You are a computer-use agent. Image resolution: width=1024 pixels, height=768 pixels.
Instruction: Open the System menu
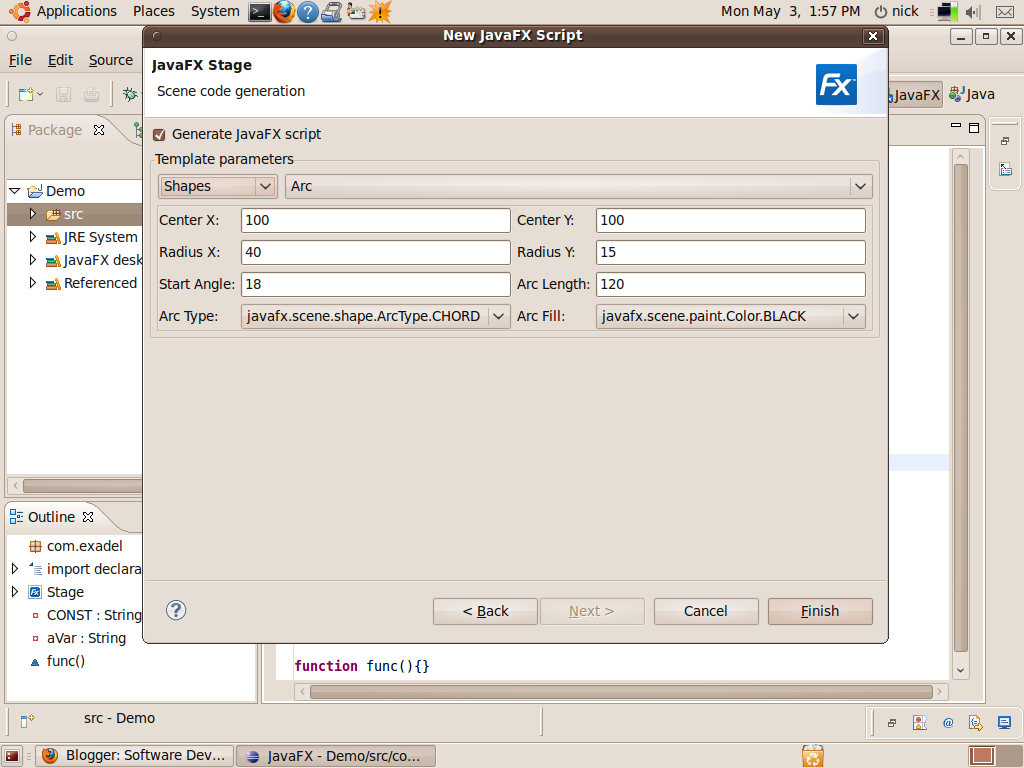pos(215,11)
